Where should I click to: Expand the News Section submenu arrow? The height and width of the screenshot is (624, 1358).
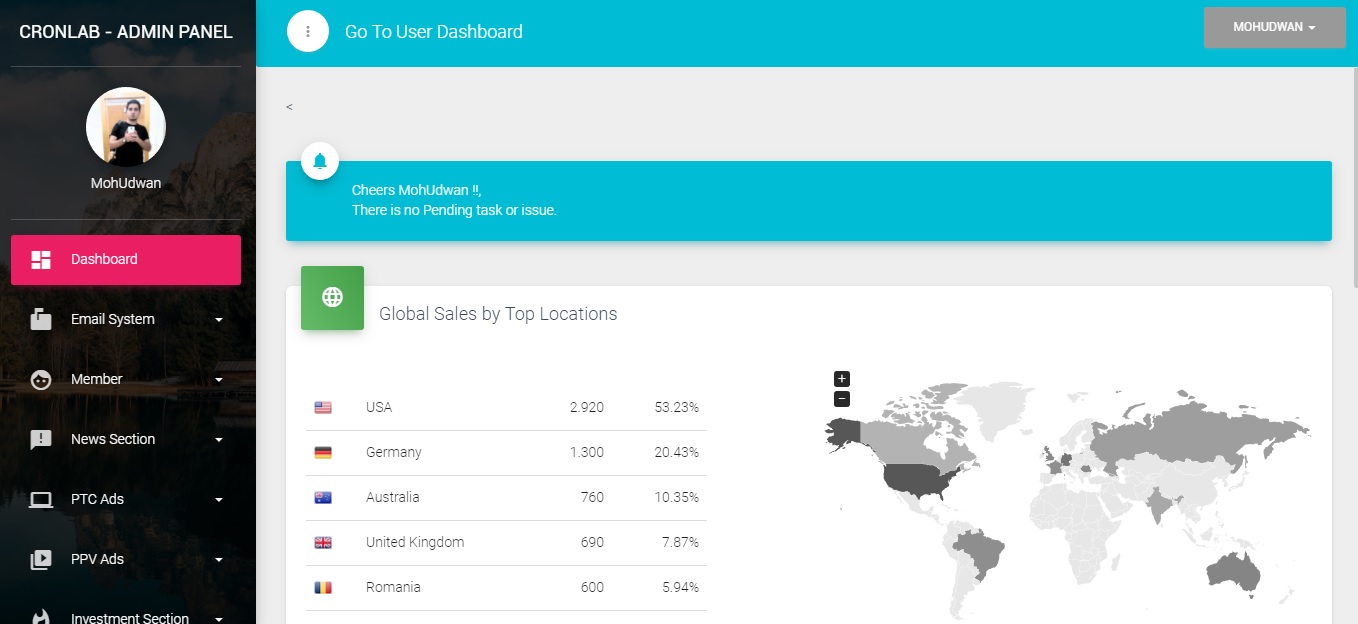coord(219,440)
